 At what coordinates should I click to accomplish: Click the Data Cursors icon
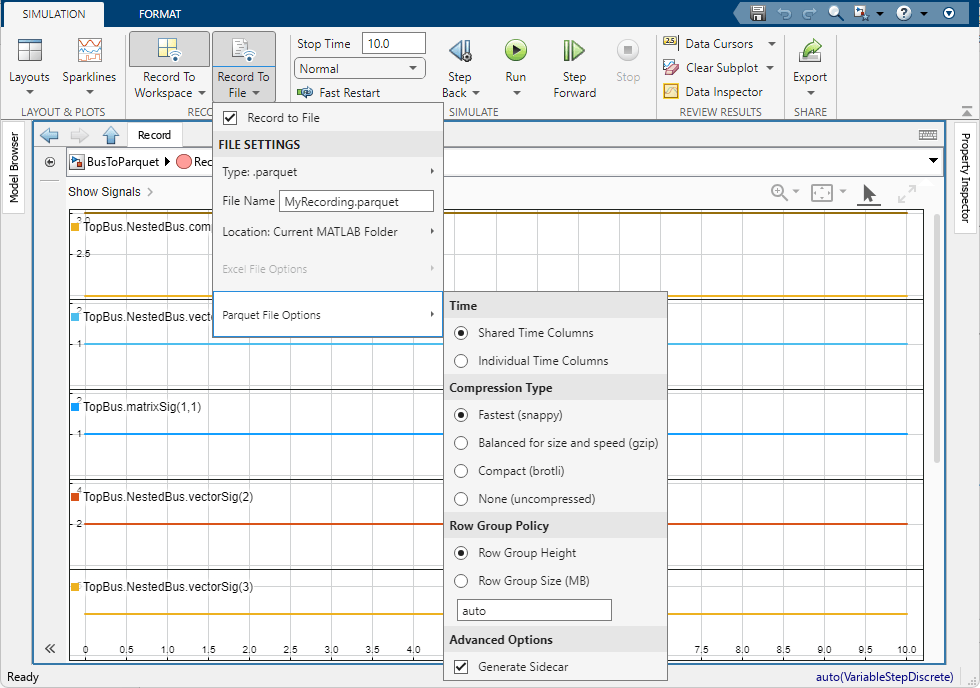click(670, 42)
